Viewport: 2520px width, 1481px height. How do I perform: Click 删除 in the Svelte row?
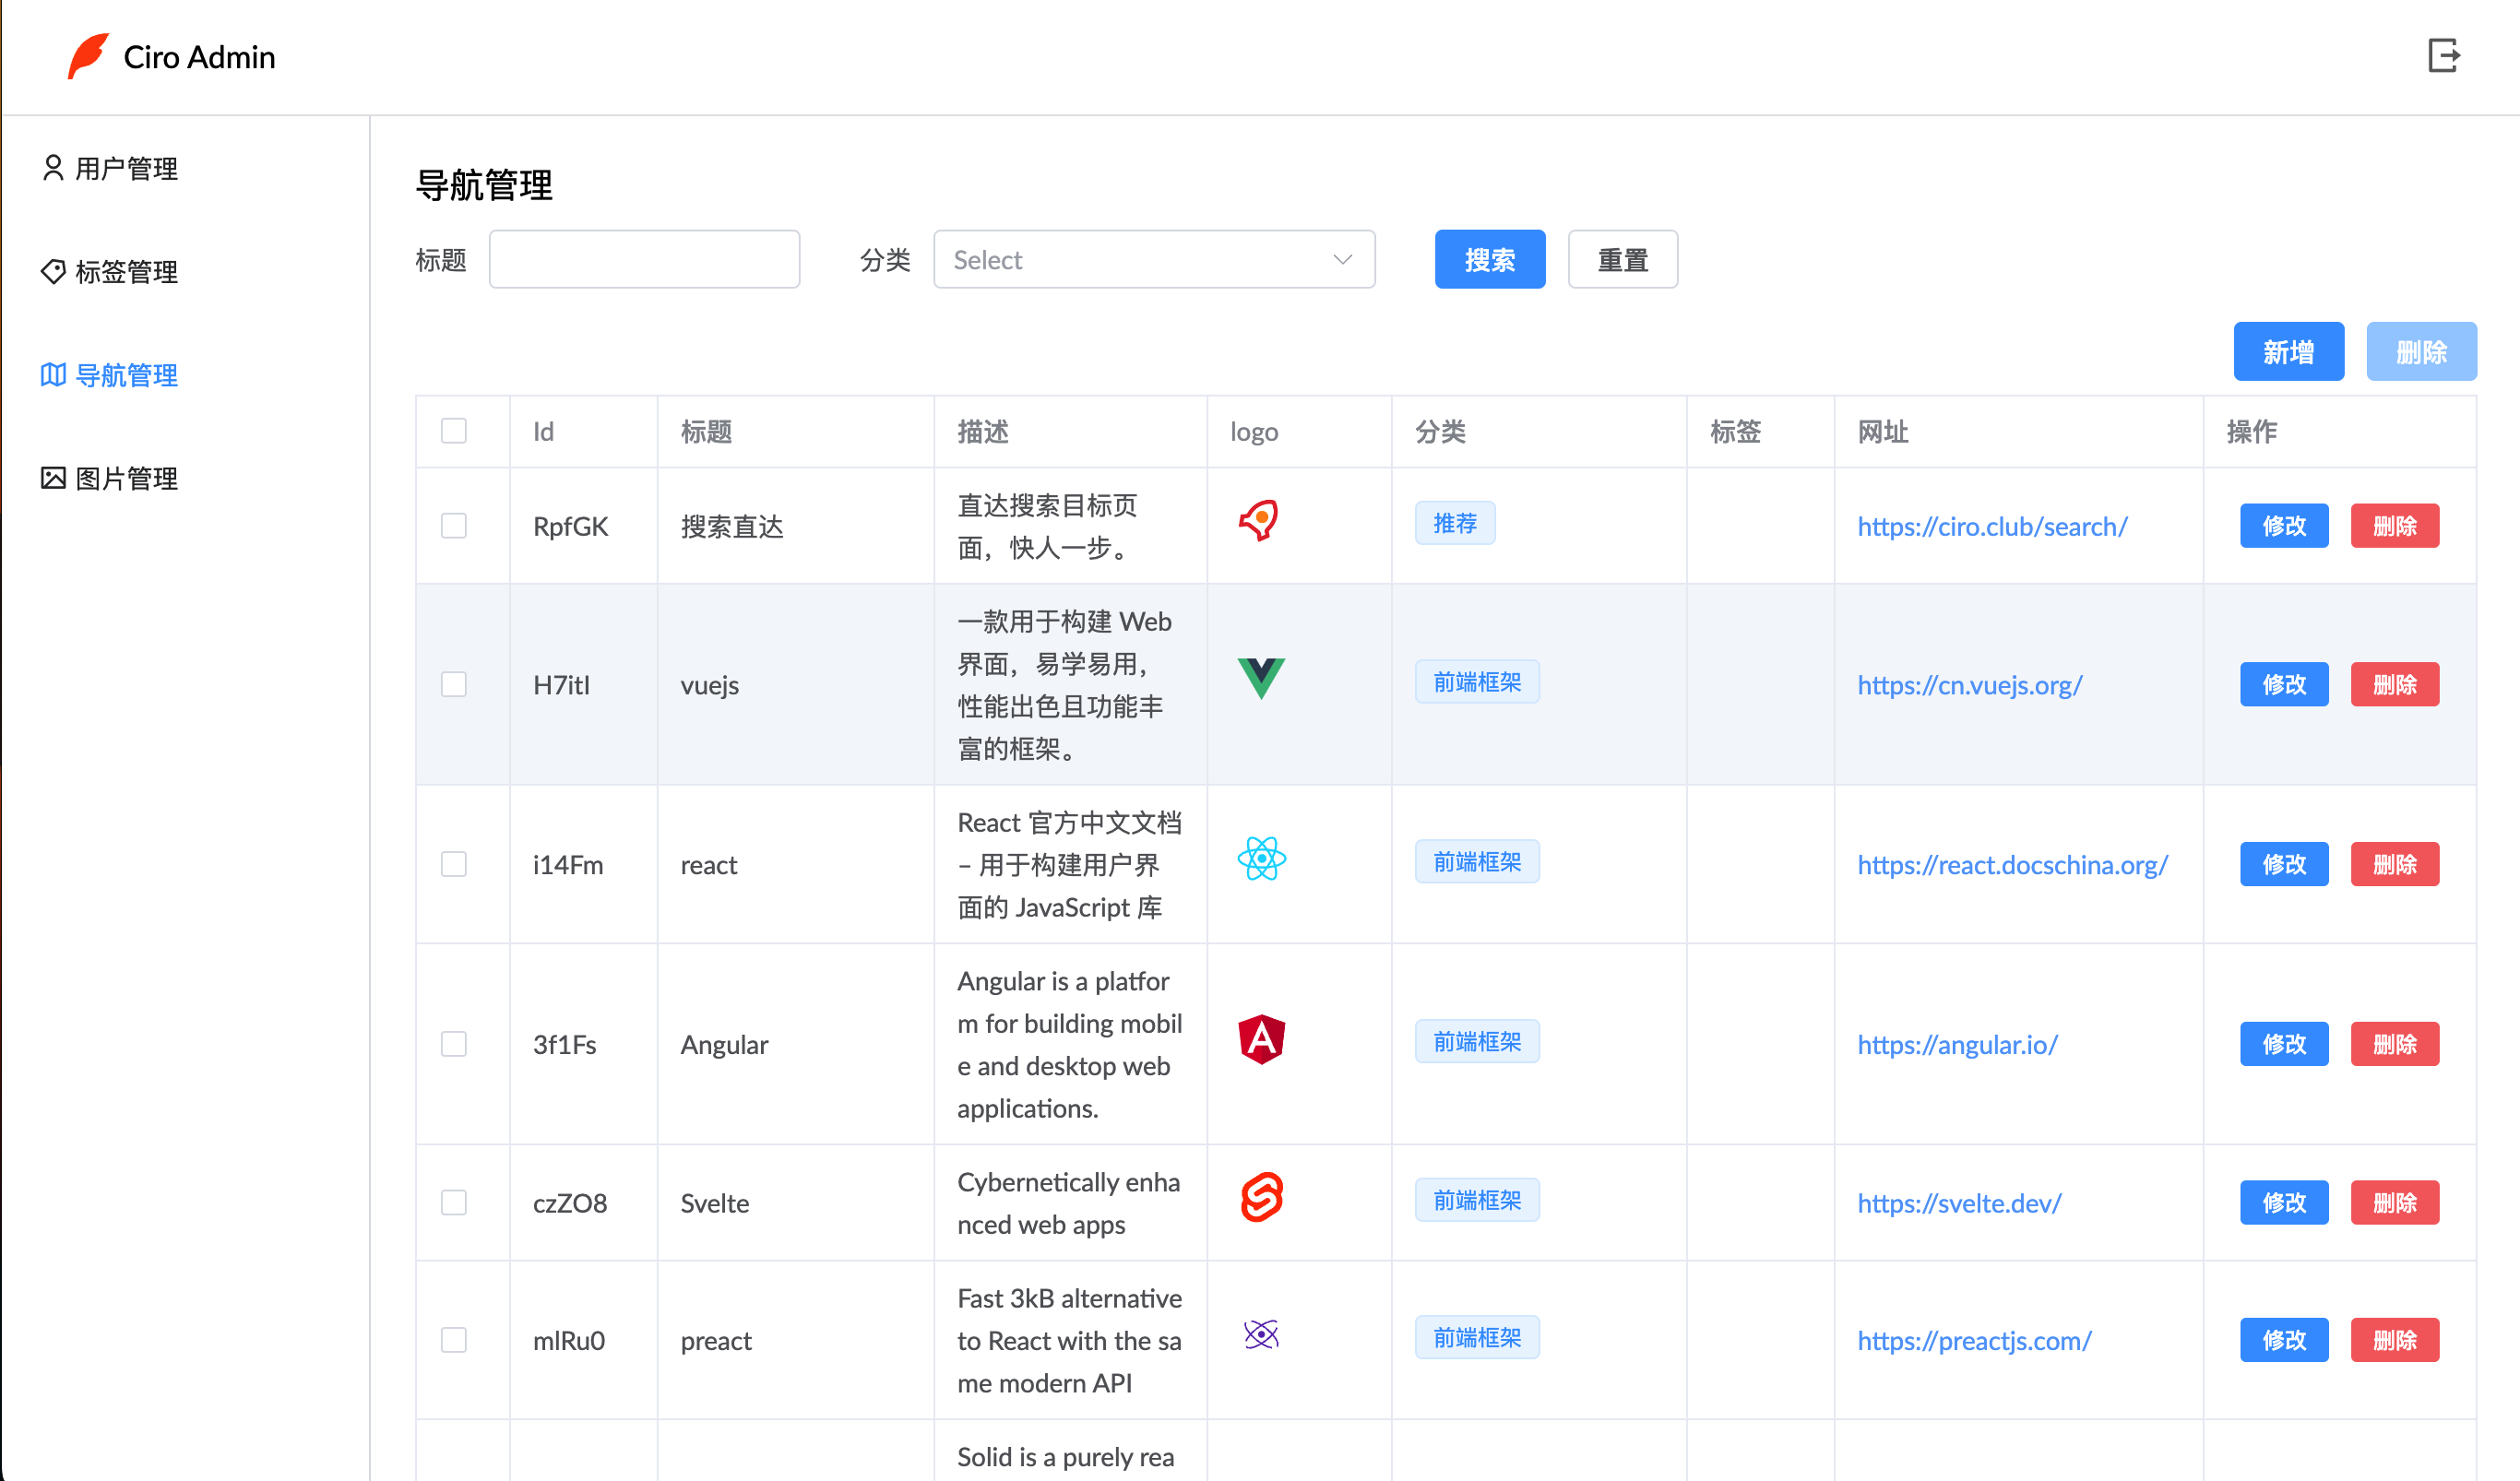[2395, 1202]
